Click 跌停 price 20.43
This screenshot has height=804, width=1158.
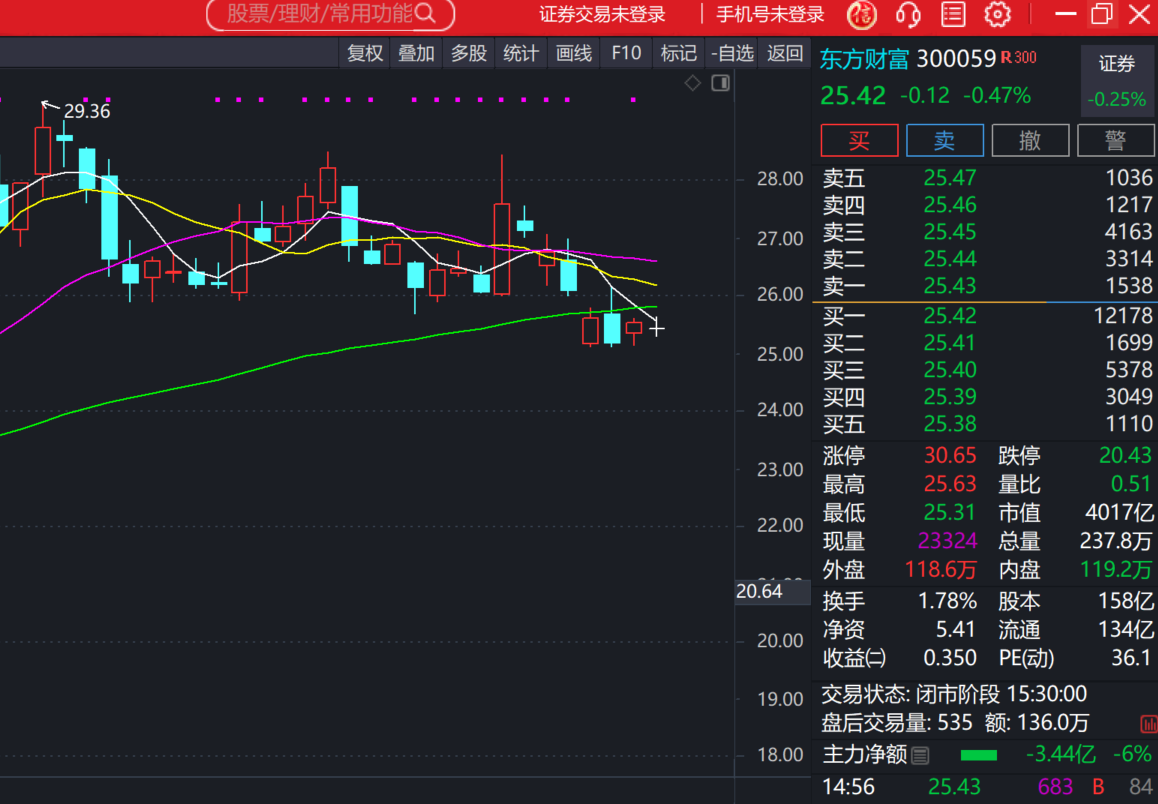pyautogui.click(x=1125, y=456)
